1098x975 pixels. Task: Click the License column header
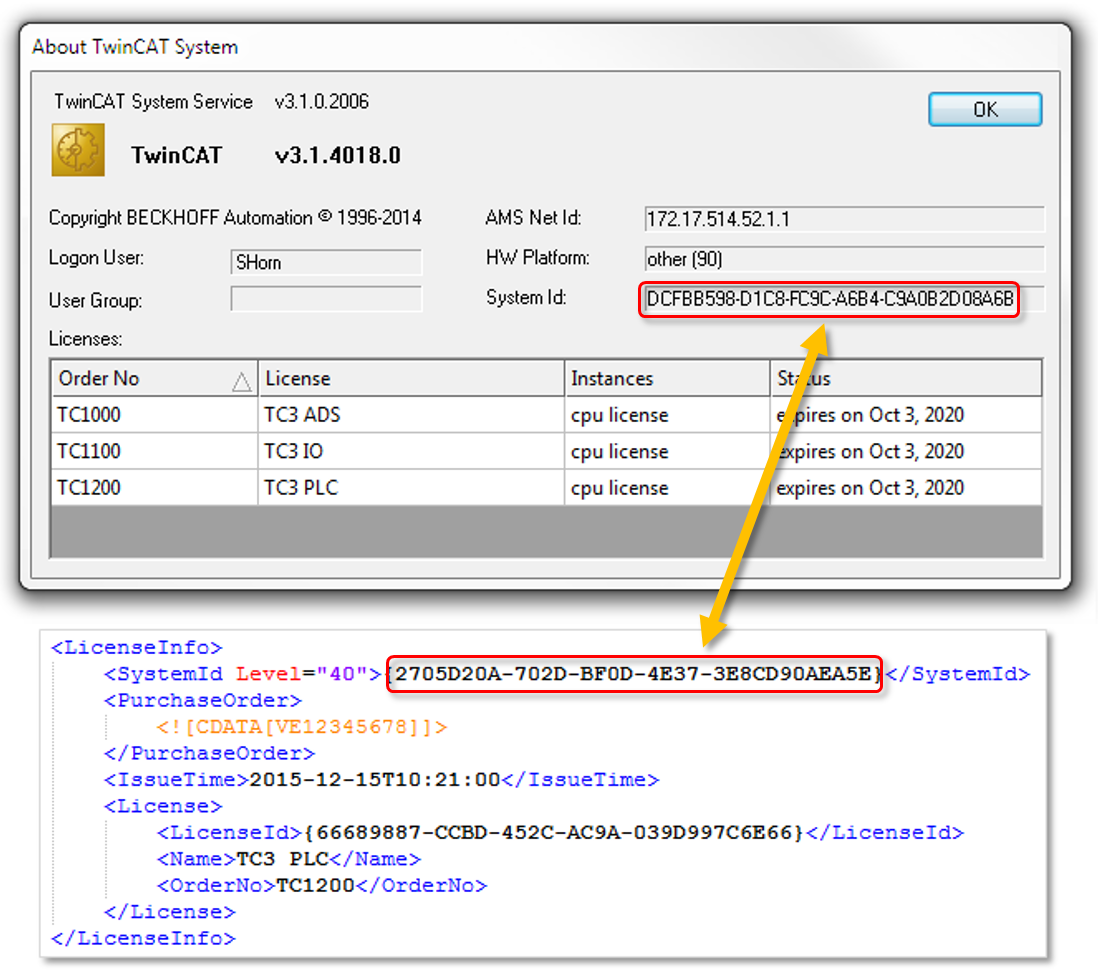click(411, 378)
